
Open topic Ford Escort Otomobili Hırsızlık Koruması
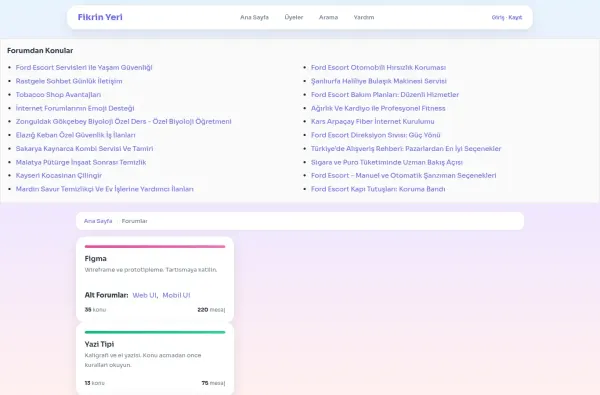pos(378,67)
